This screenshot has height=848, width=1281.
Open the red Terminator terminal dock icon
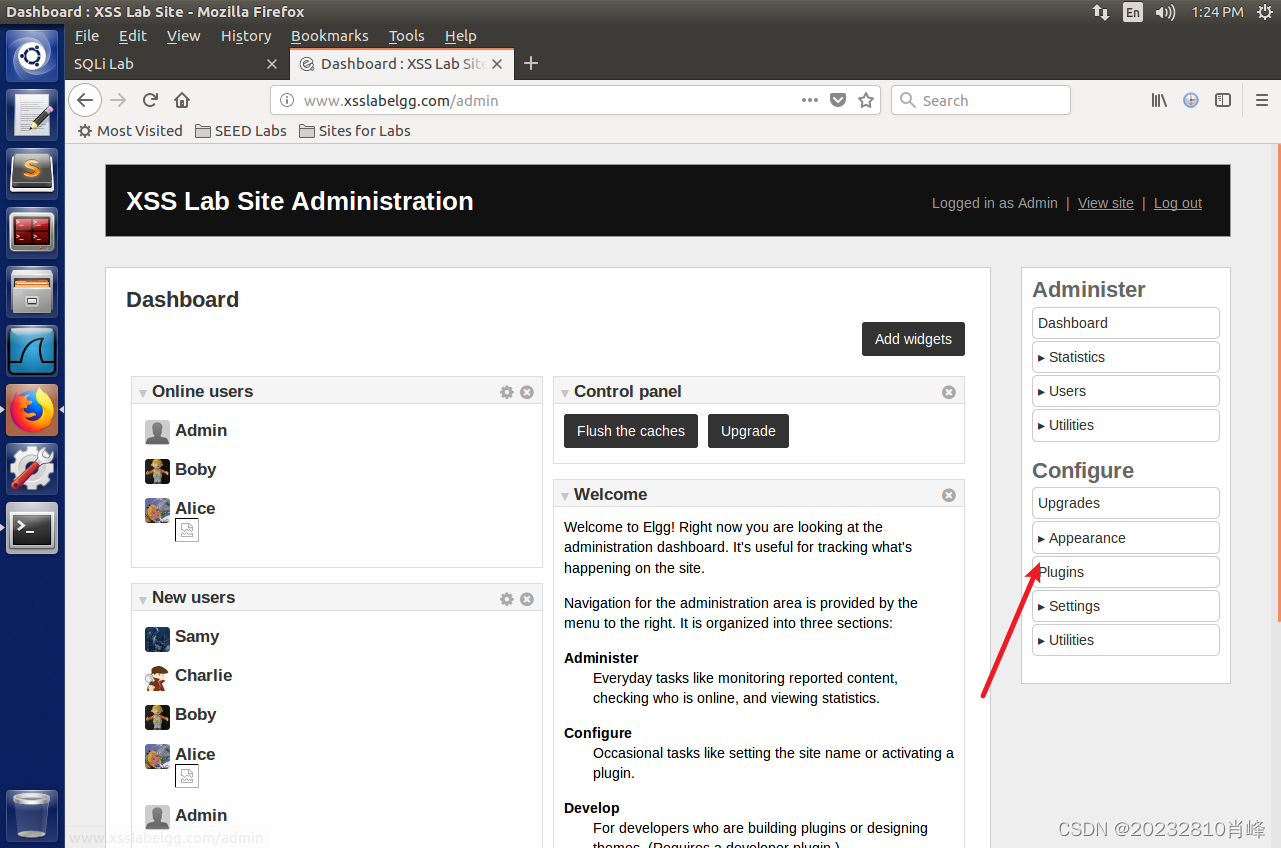(32, 232)
